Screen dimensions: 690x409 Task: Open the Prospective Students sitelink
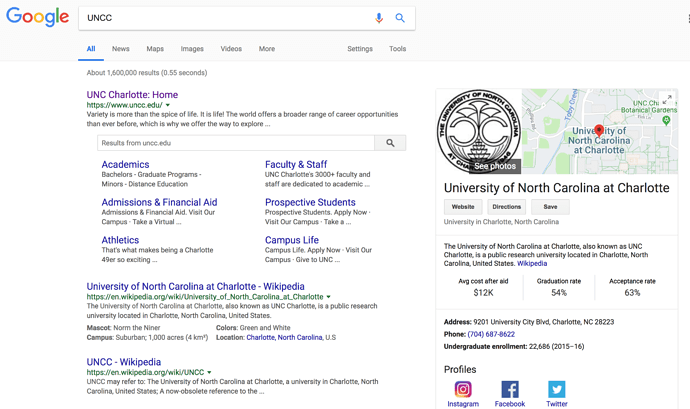(310, 203)
